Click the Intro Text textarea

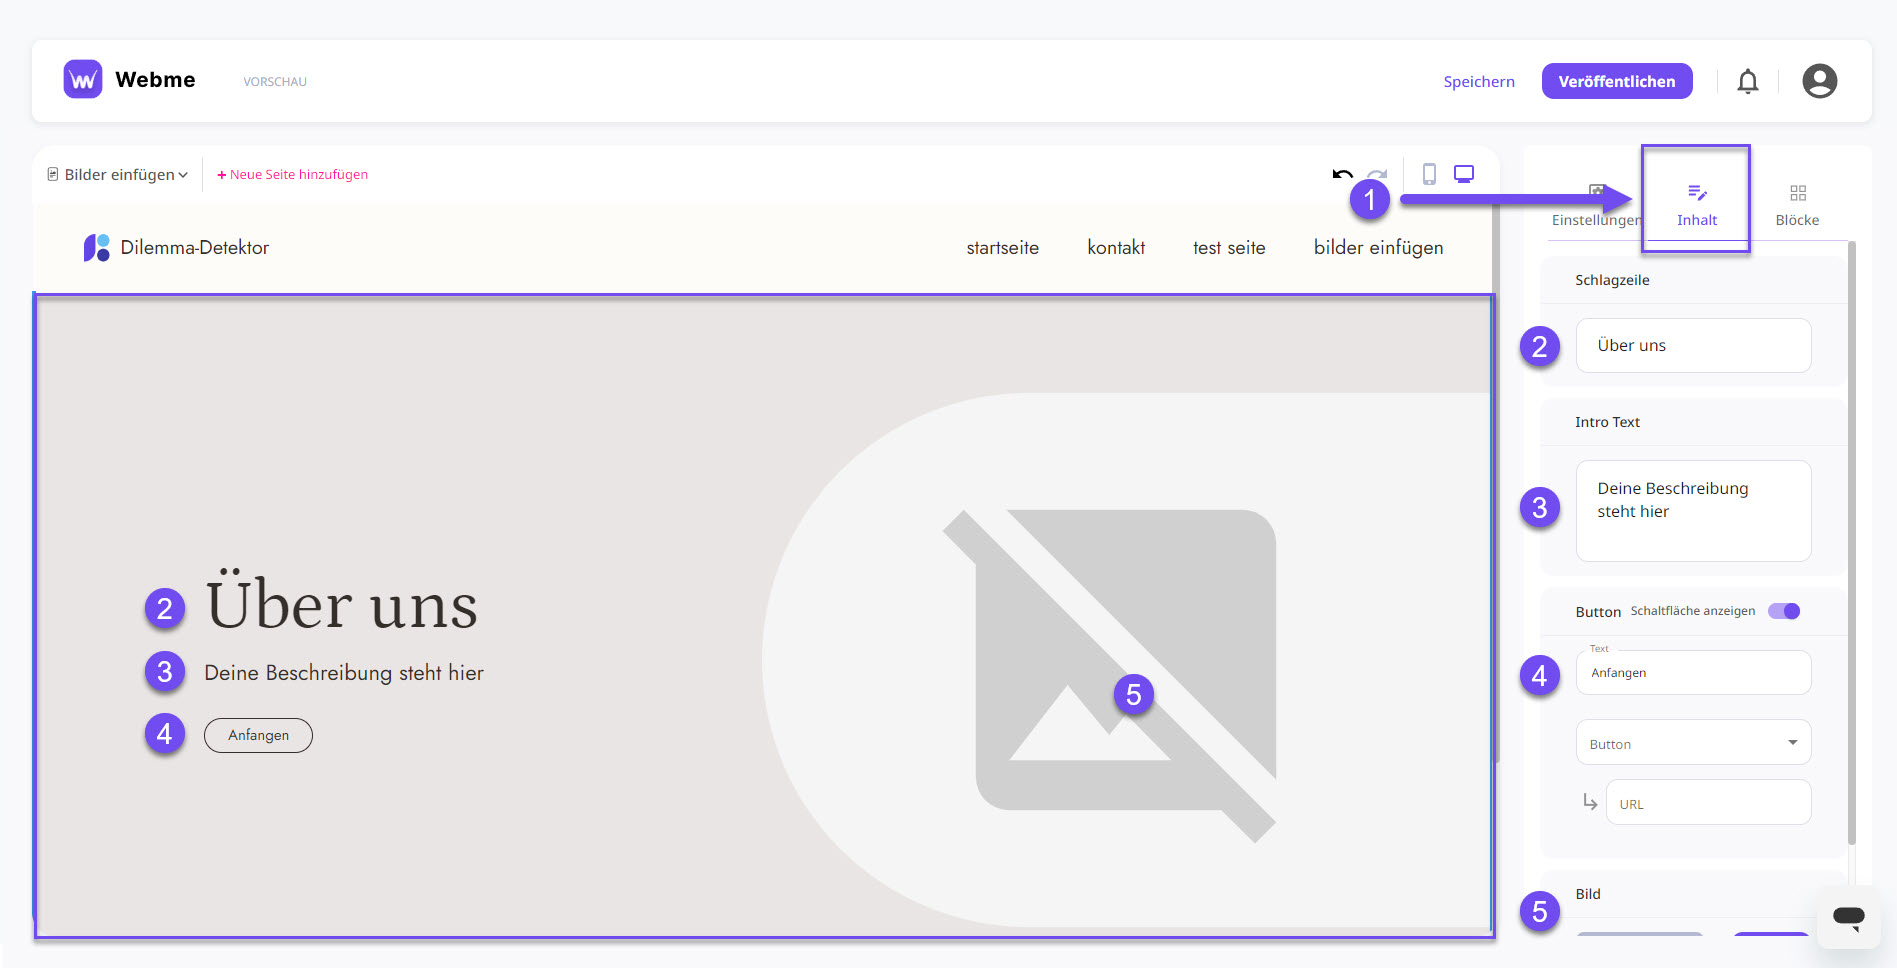tap(1693, 510)
